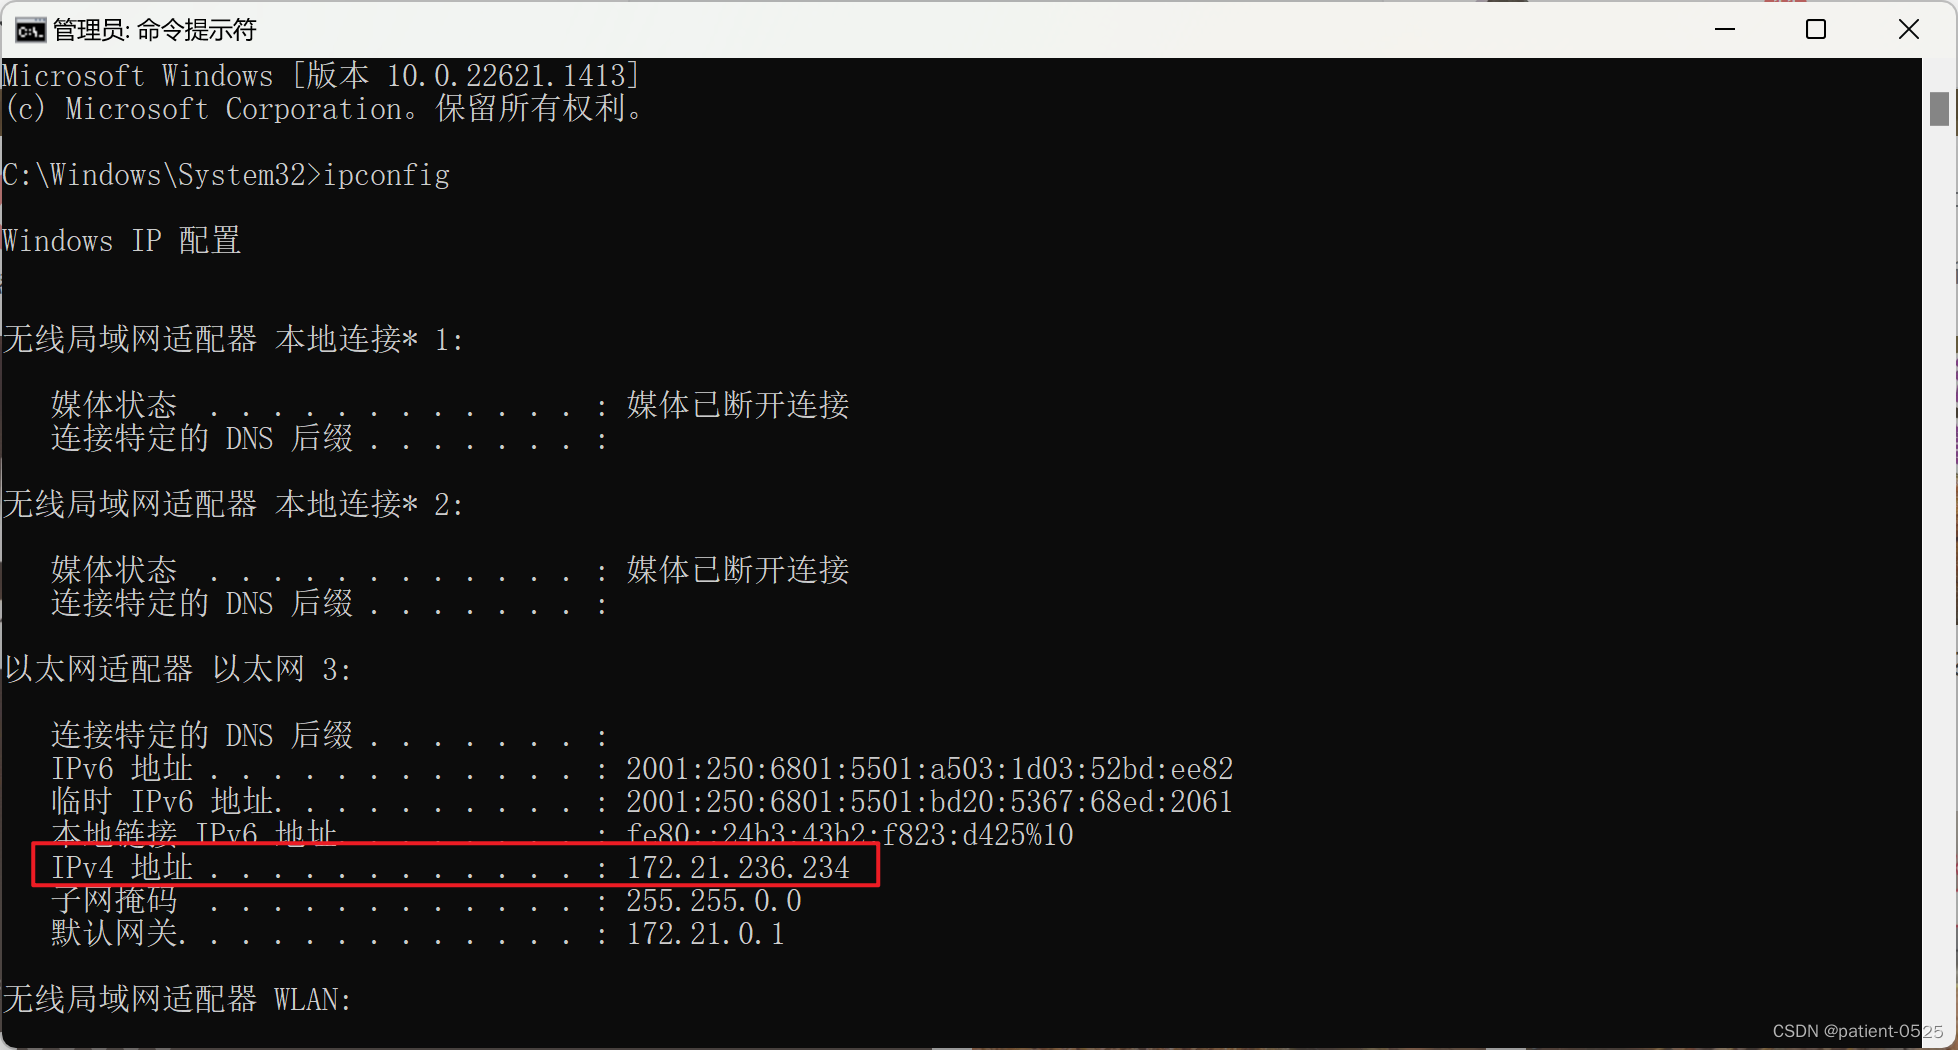Screen dimensions: 1958x1050
Task: Click the vertical scrollbar thumb
Action: [x=1939, y=109]
